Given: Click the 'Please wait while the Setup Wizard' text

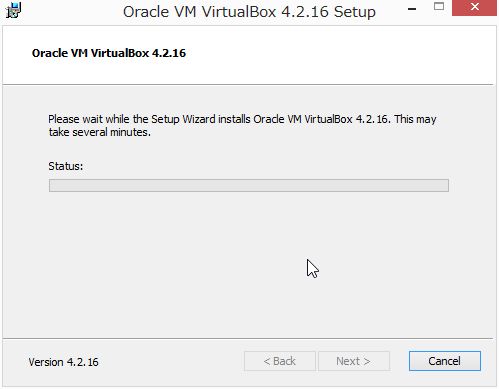Looking at the screenshot, I should pos(115,119).
